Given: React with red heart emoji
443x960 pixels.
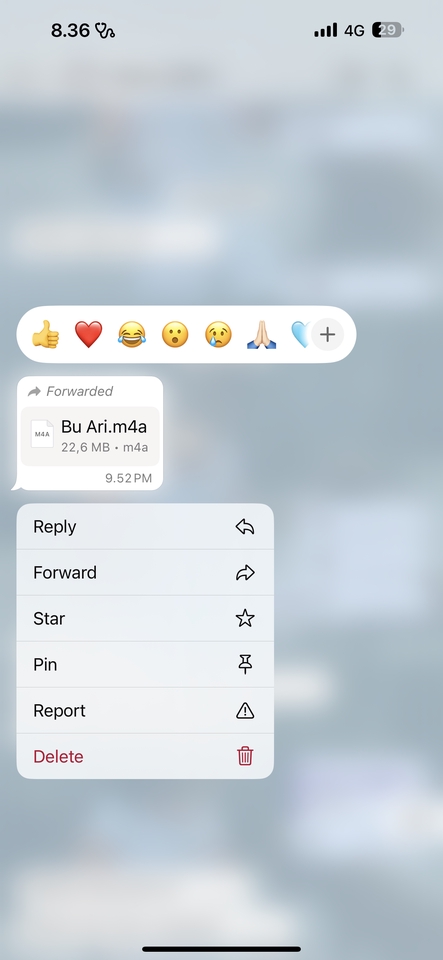Looking at the screenshot, I should 89,335.
